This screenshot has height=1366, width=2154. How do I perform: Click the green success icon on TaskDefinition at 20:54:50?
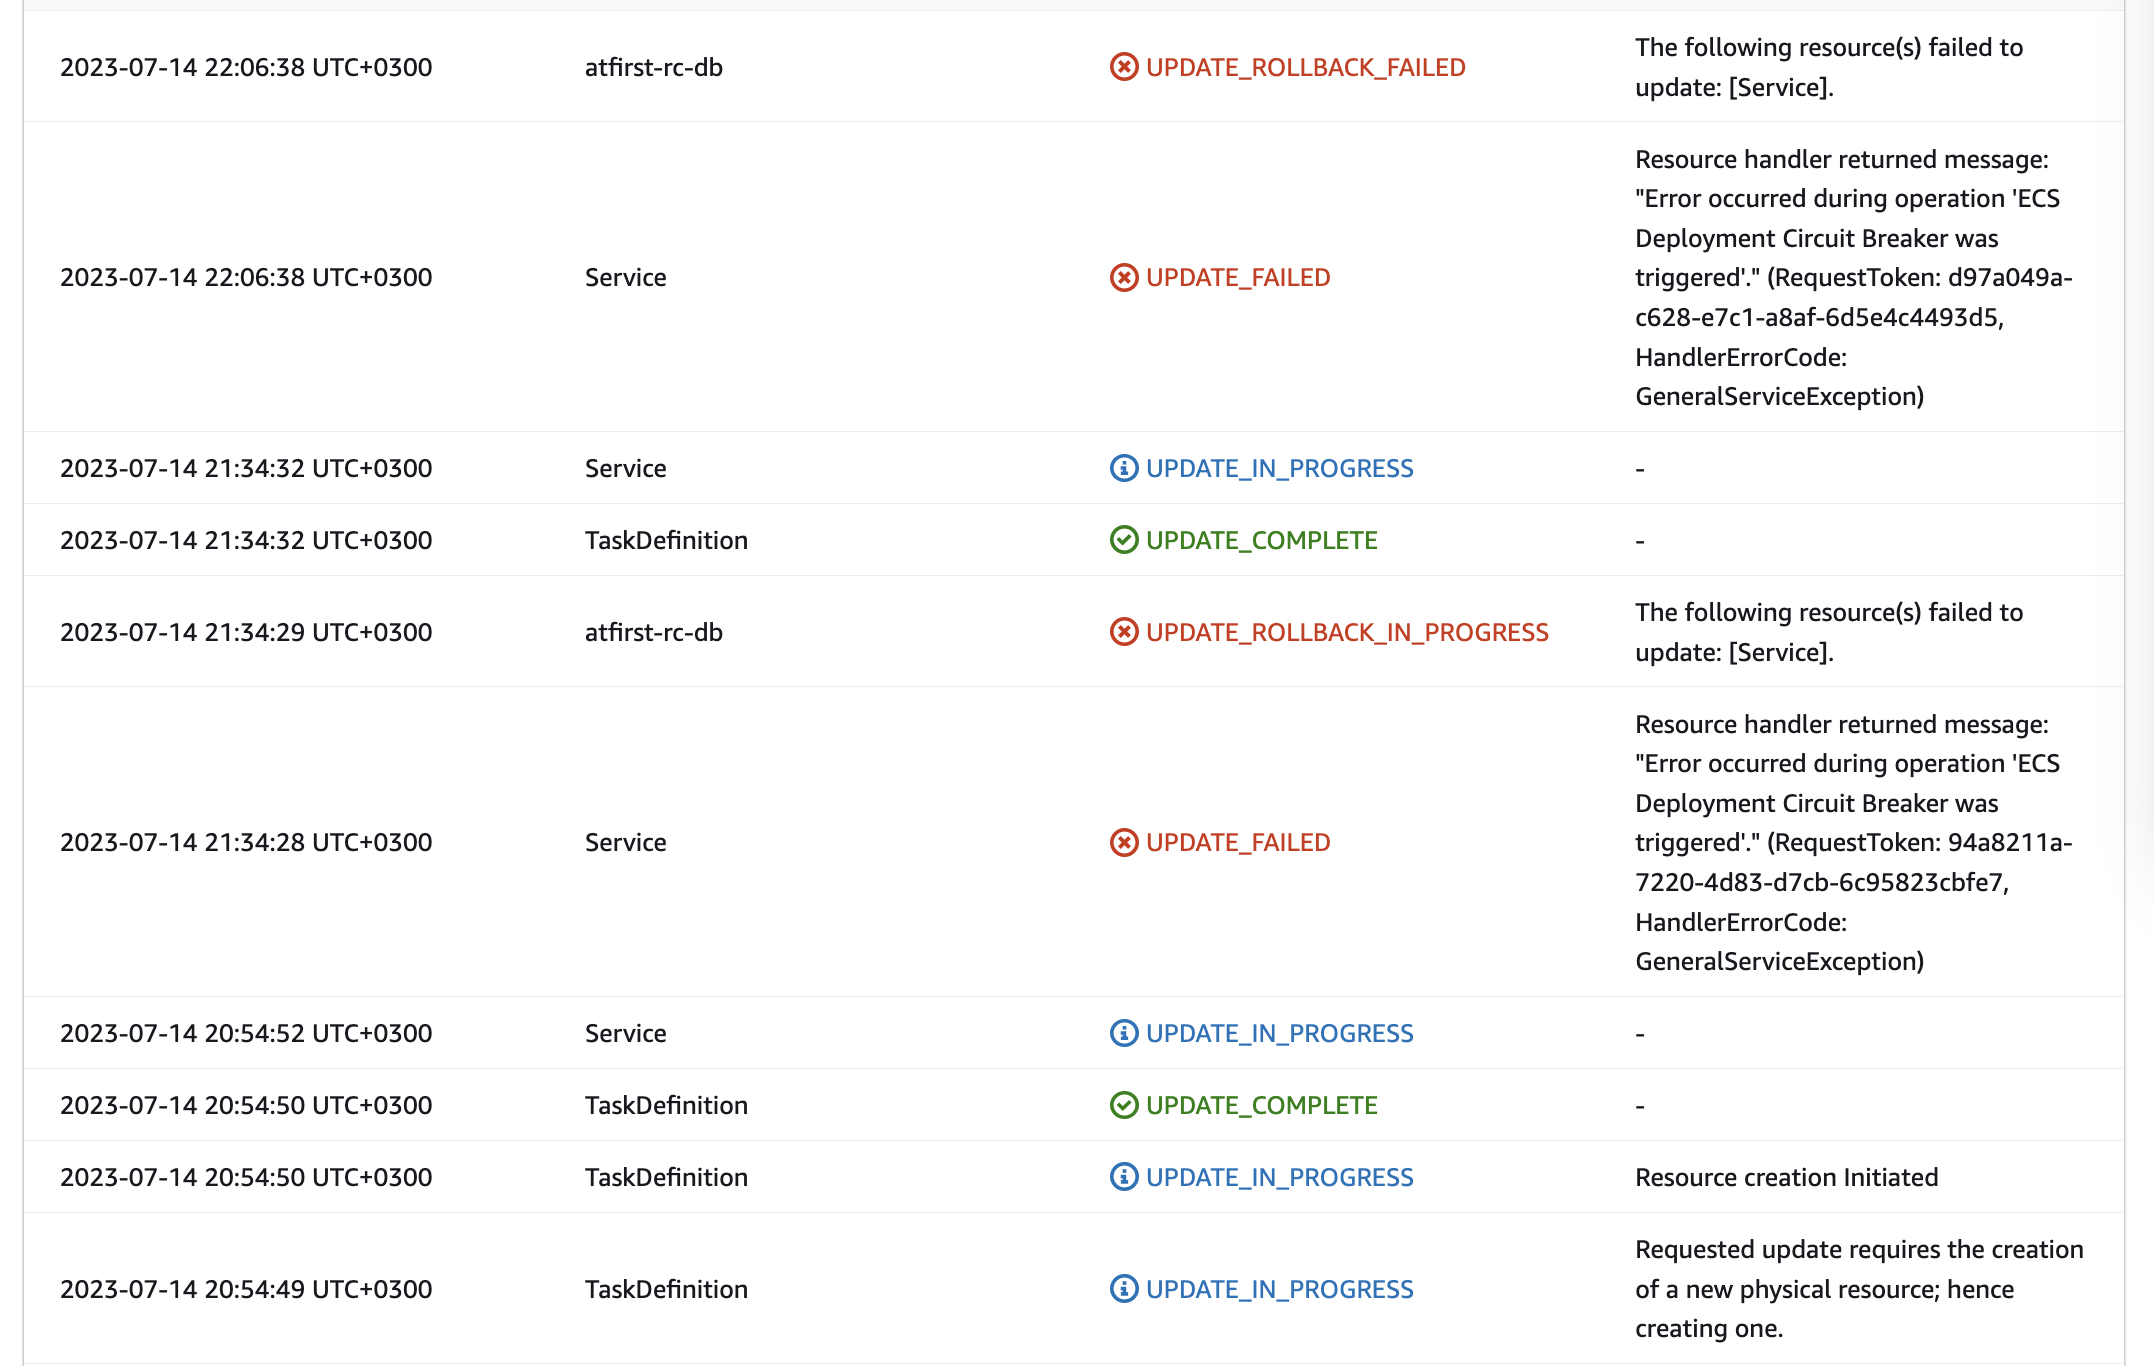1122,1105
